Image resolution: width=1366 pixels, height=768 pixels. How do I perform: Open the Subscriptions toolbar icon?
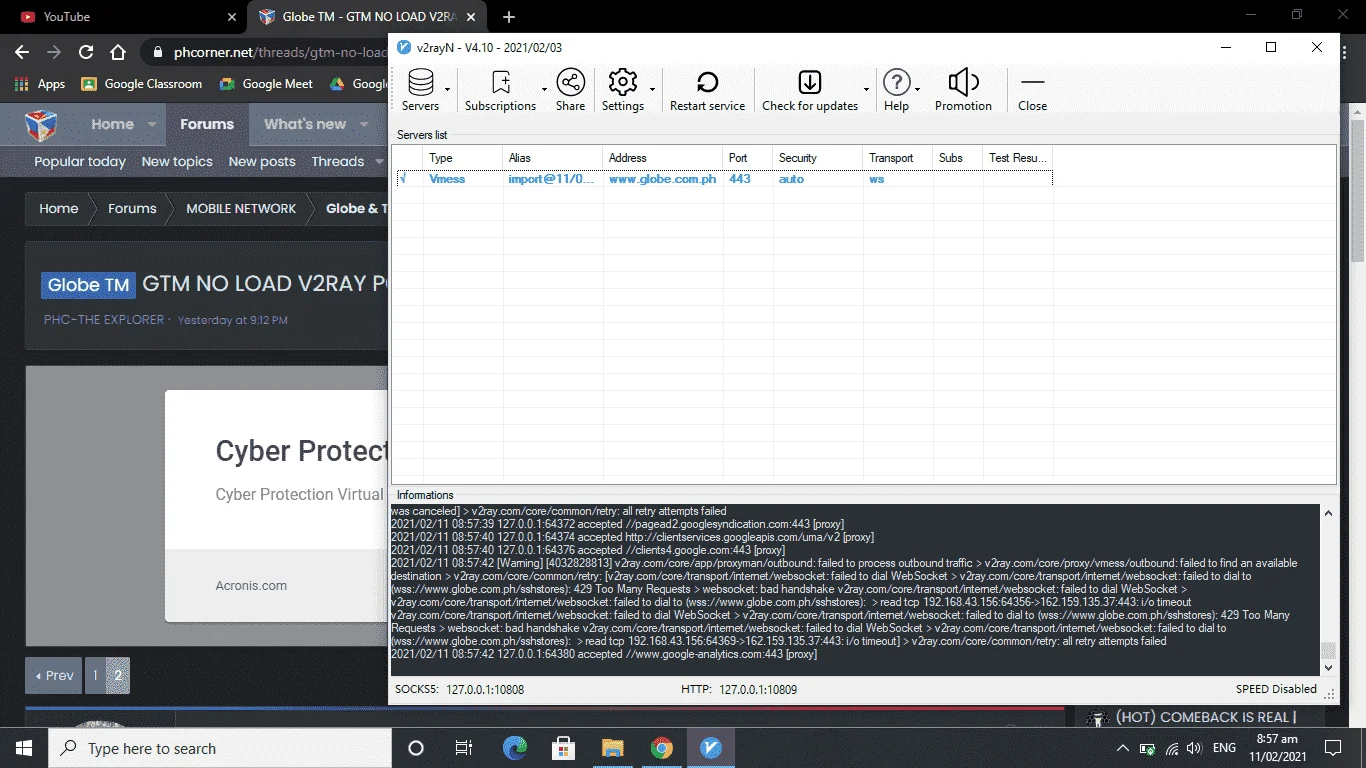pyautogui.click(x=501, y=83)
